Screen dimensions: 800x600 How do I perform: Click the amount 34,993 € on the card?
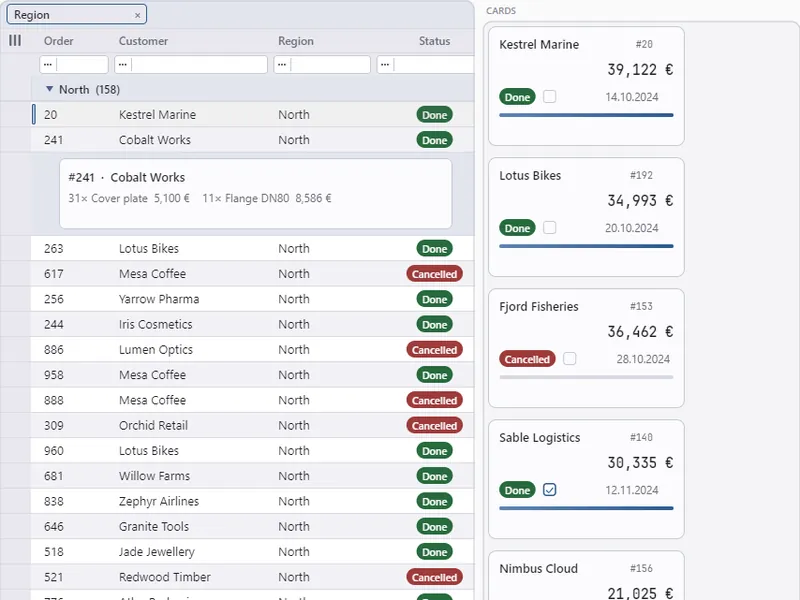pos(640,201)
